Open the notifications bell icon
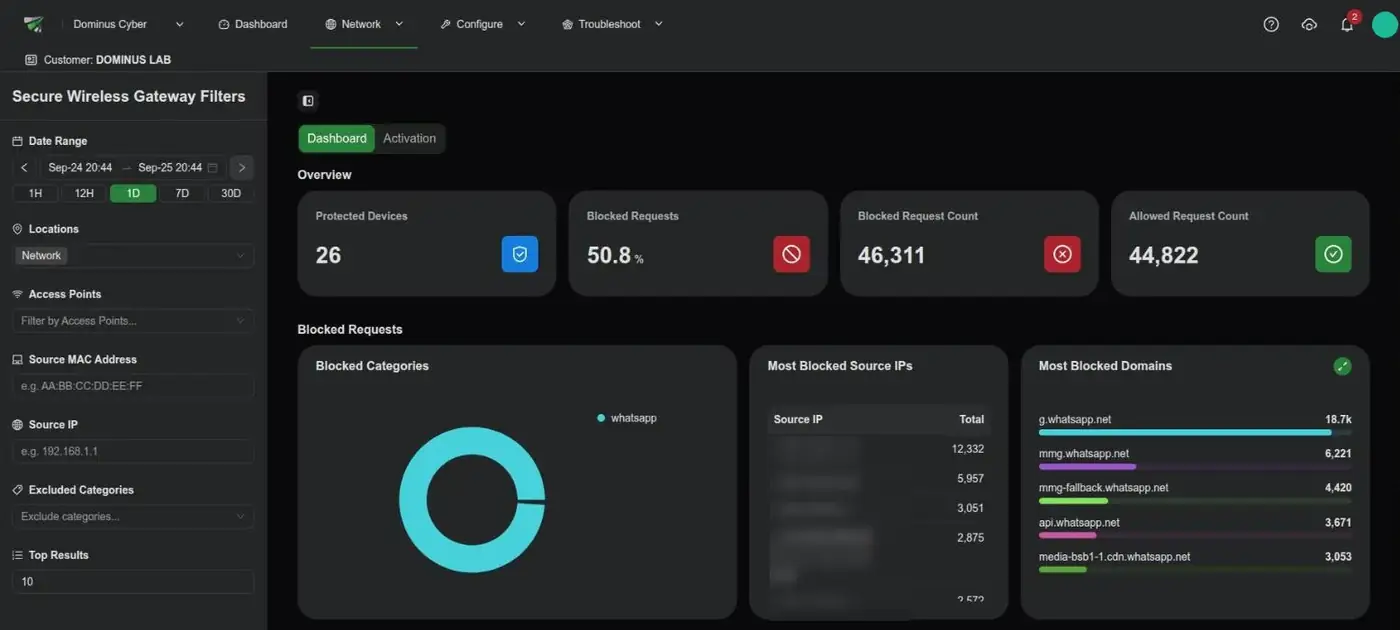Screen dimensions: 1400x630 (1347, 25)
